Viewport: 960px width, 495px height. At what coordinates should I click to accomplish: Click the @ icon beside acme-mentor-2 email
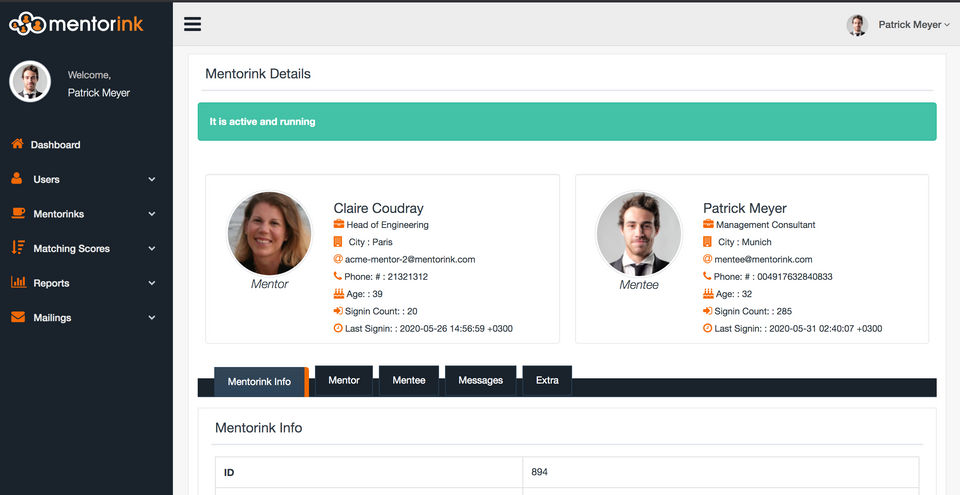click(338, 259)
